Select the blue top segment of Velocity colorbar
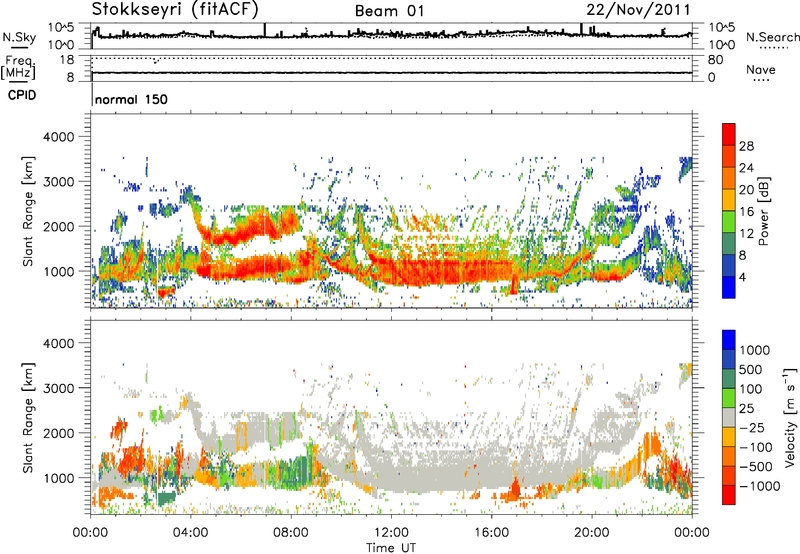800x554 pixels. click(729, 340)
